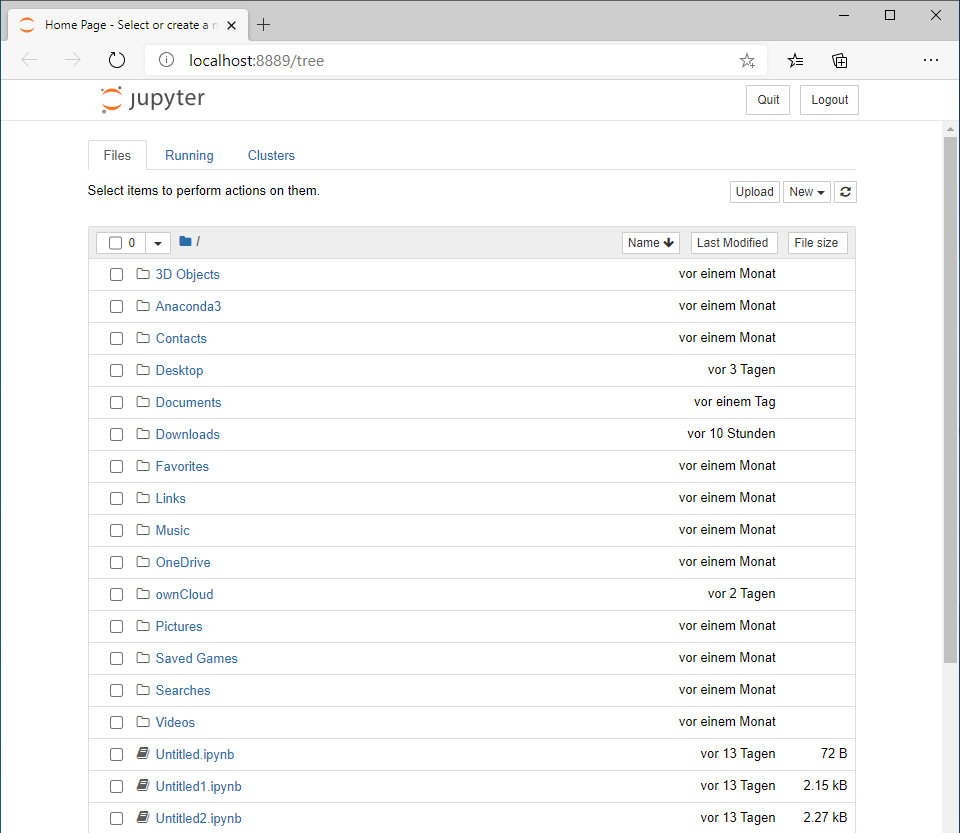This screenshot has height=833, width=960.
Task: Click the root folder icon in breadcrumb
Action: [x=185, y=241]
